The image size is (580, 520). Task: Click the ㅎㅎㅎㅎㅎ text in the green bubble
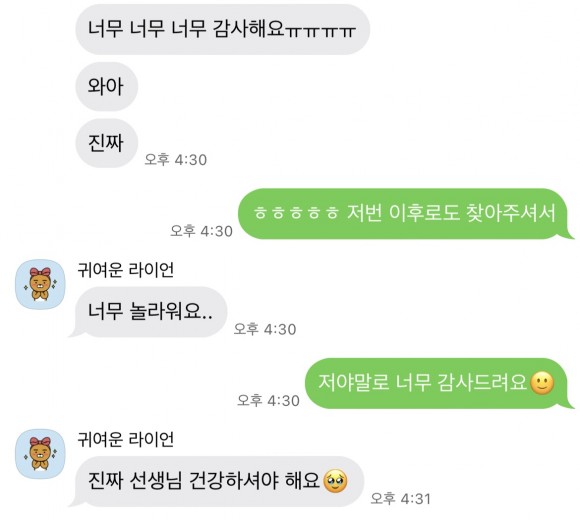296,214
